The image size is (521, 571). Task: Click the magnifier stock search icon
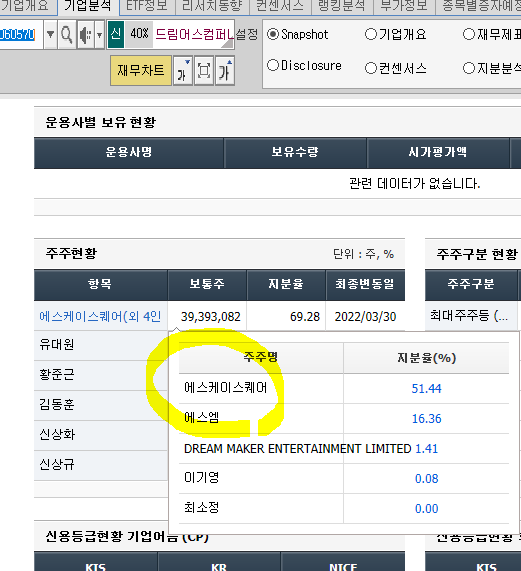coord(67,35)
